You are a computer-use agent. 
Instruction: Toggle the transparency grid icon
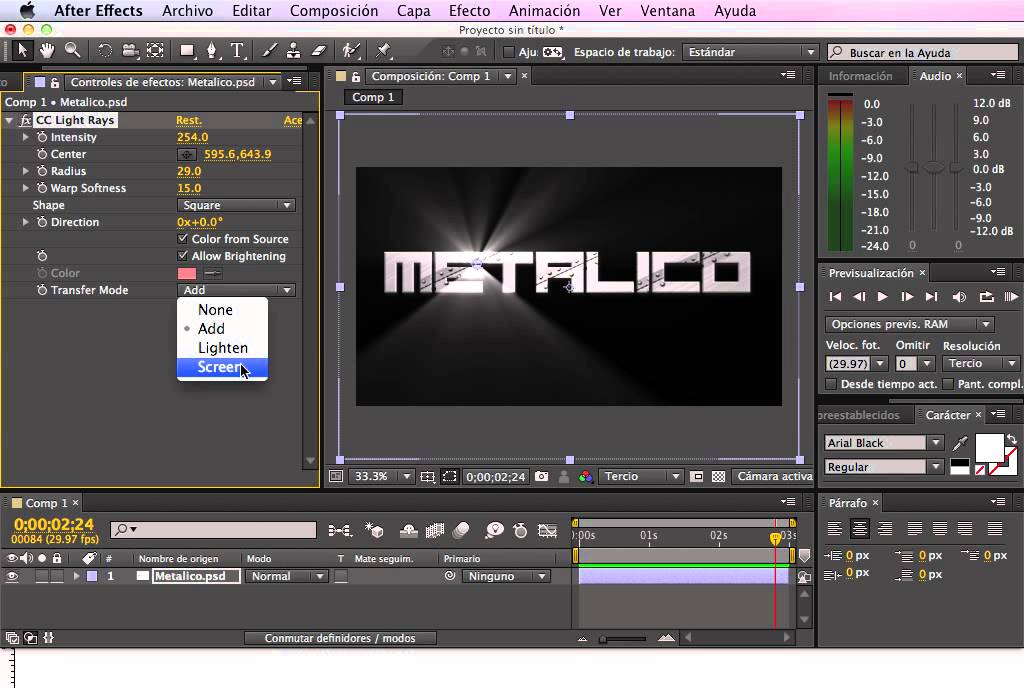[718, 477]
